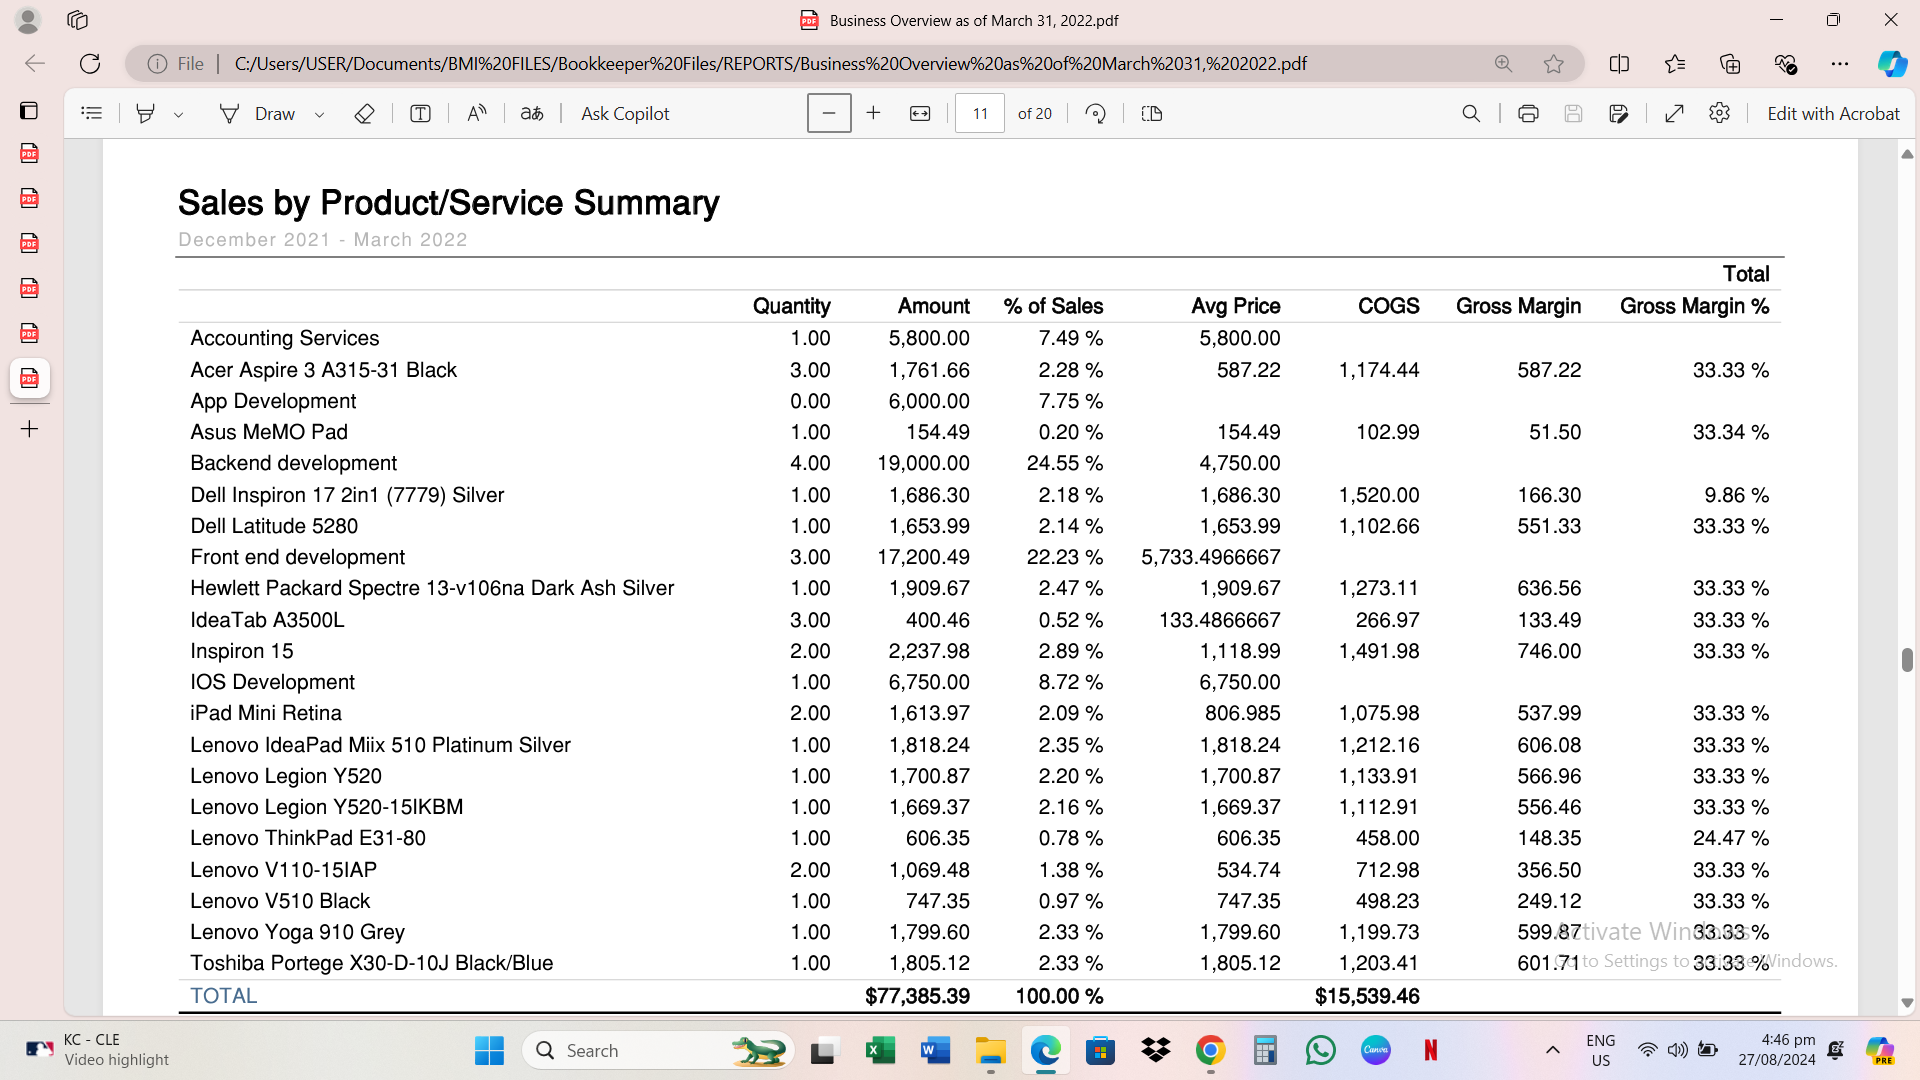Start Read Aloud
This screenshot has height=1080, width=1920.
[x=476, y=113]
